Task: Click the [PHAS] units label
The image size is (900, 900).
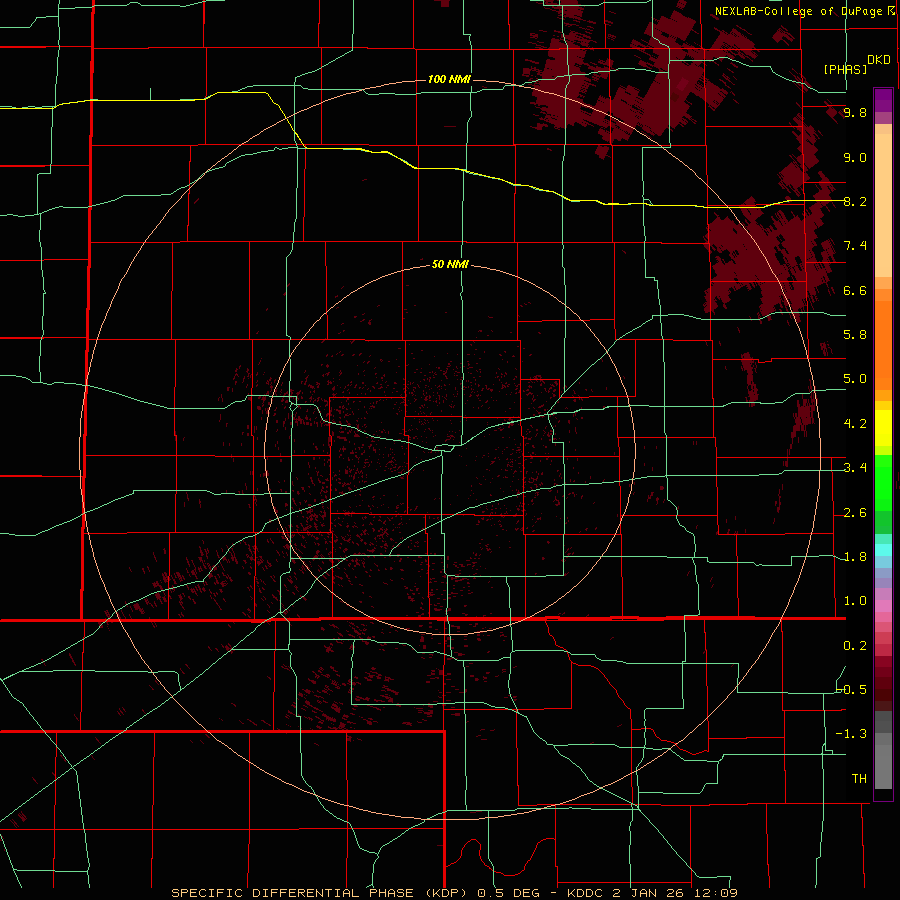Action: (x=845, y=70)
